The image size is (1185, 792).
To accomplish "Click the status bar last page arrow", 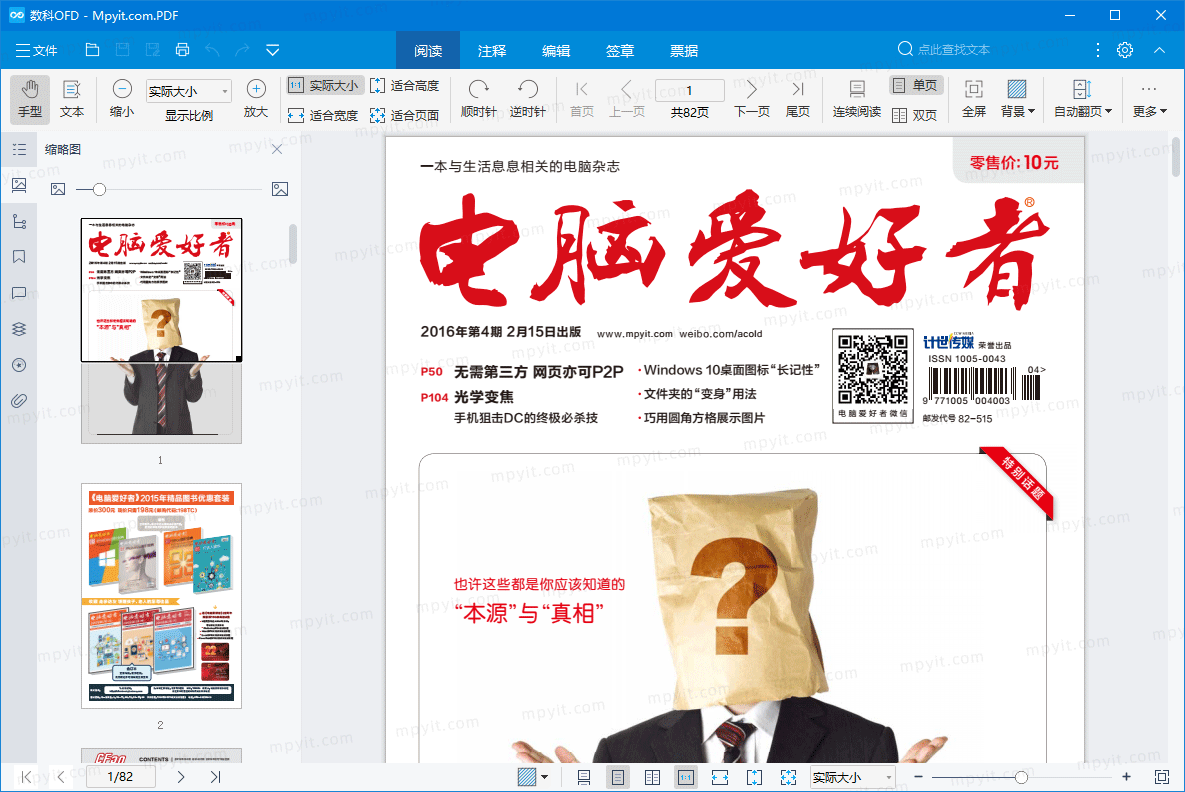I will click(x=215, y=777).
